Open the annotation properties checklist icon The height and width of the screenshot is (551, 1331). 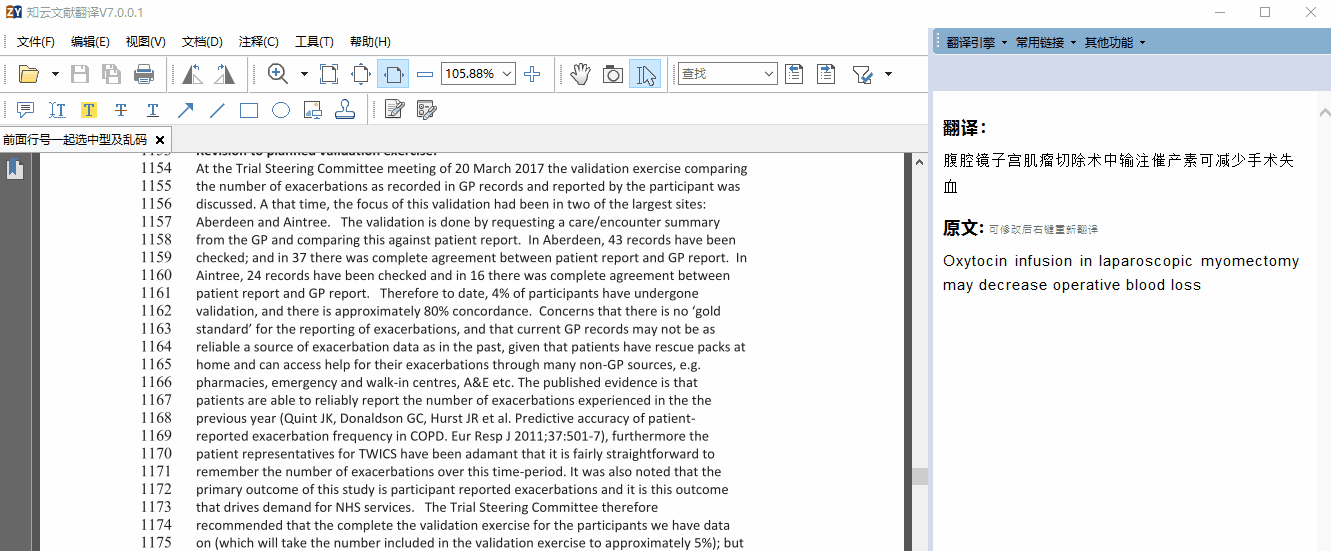(426, 110)
